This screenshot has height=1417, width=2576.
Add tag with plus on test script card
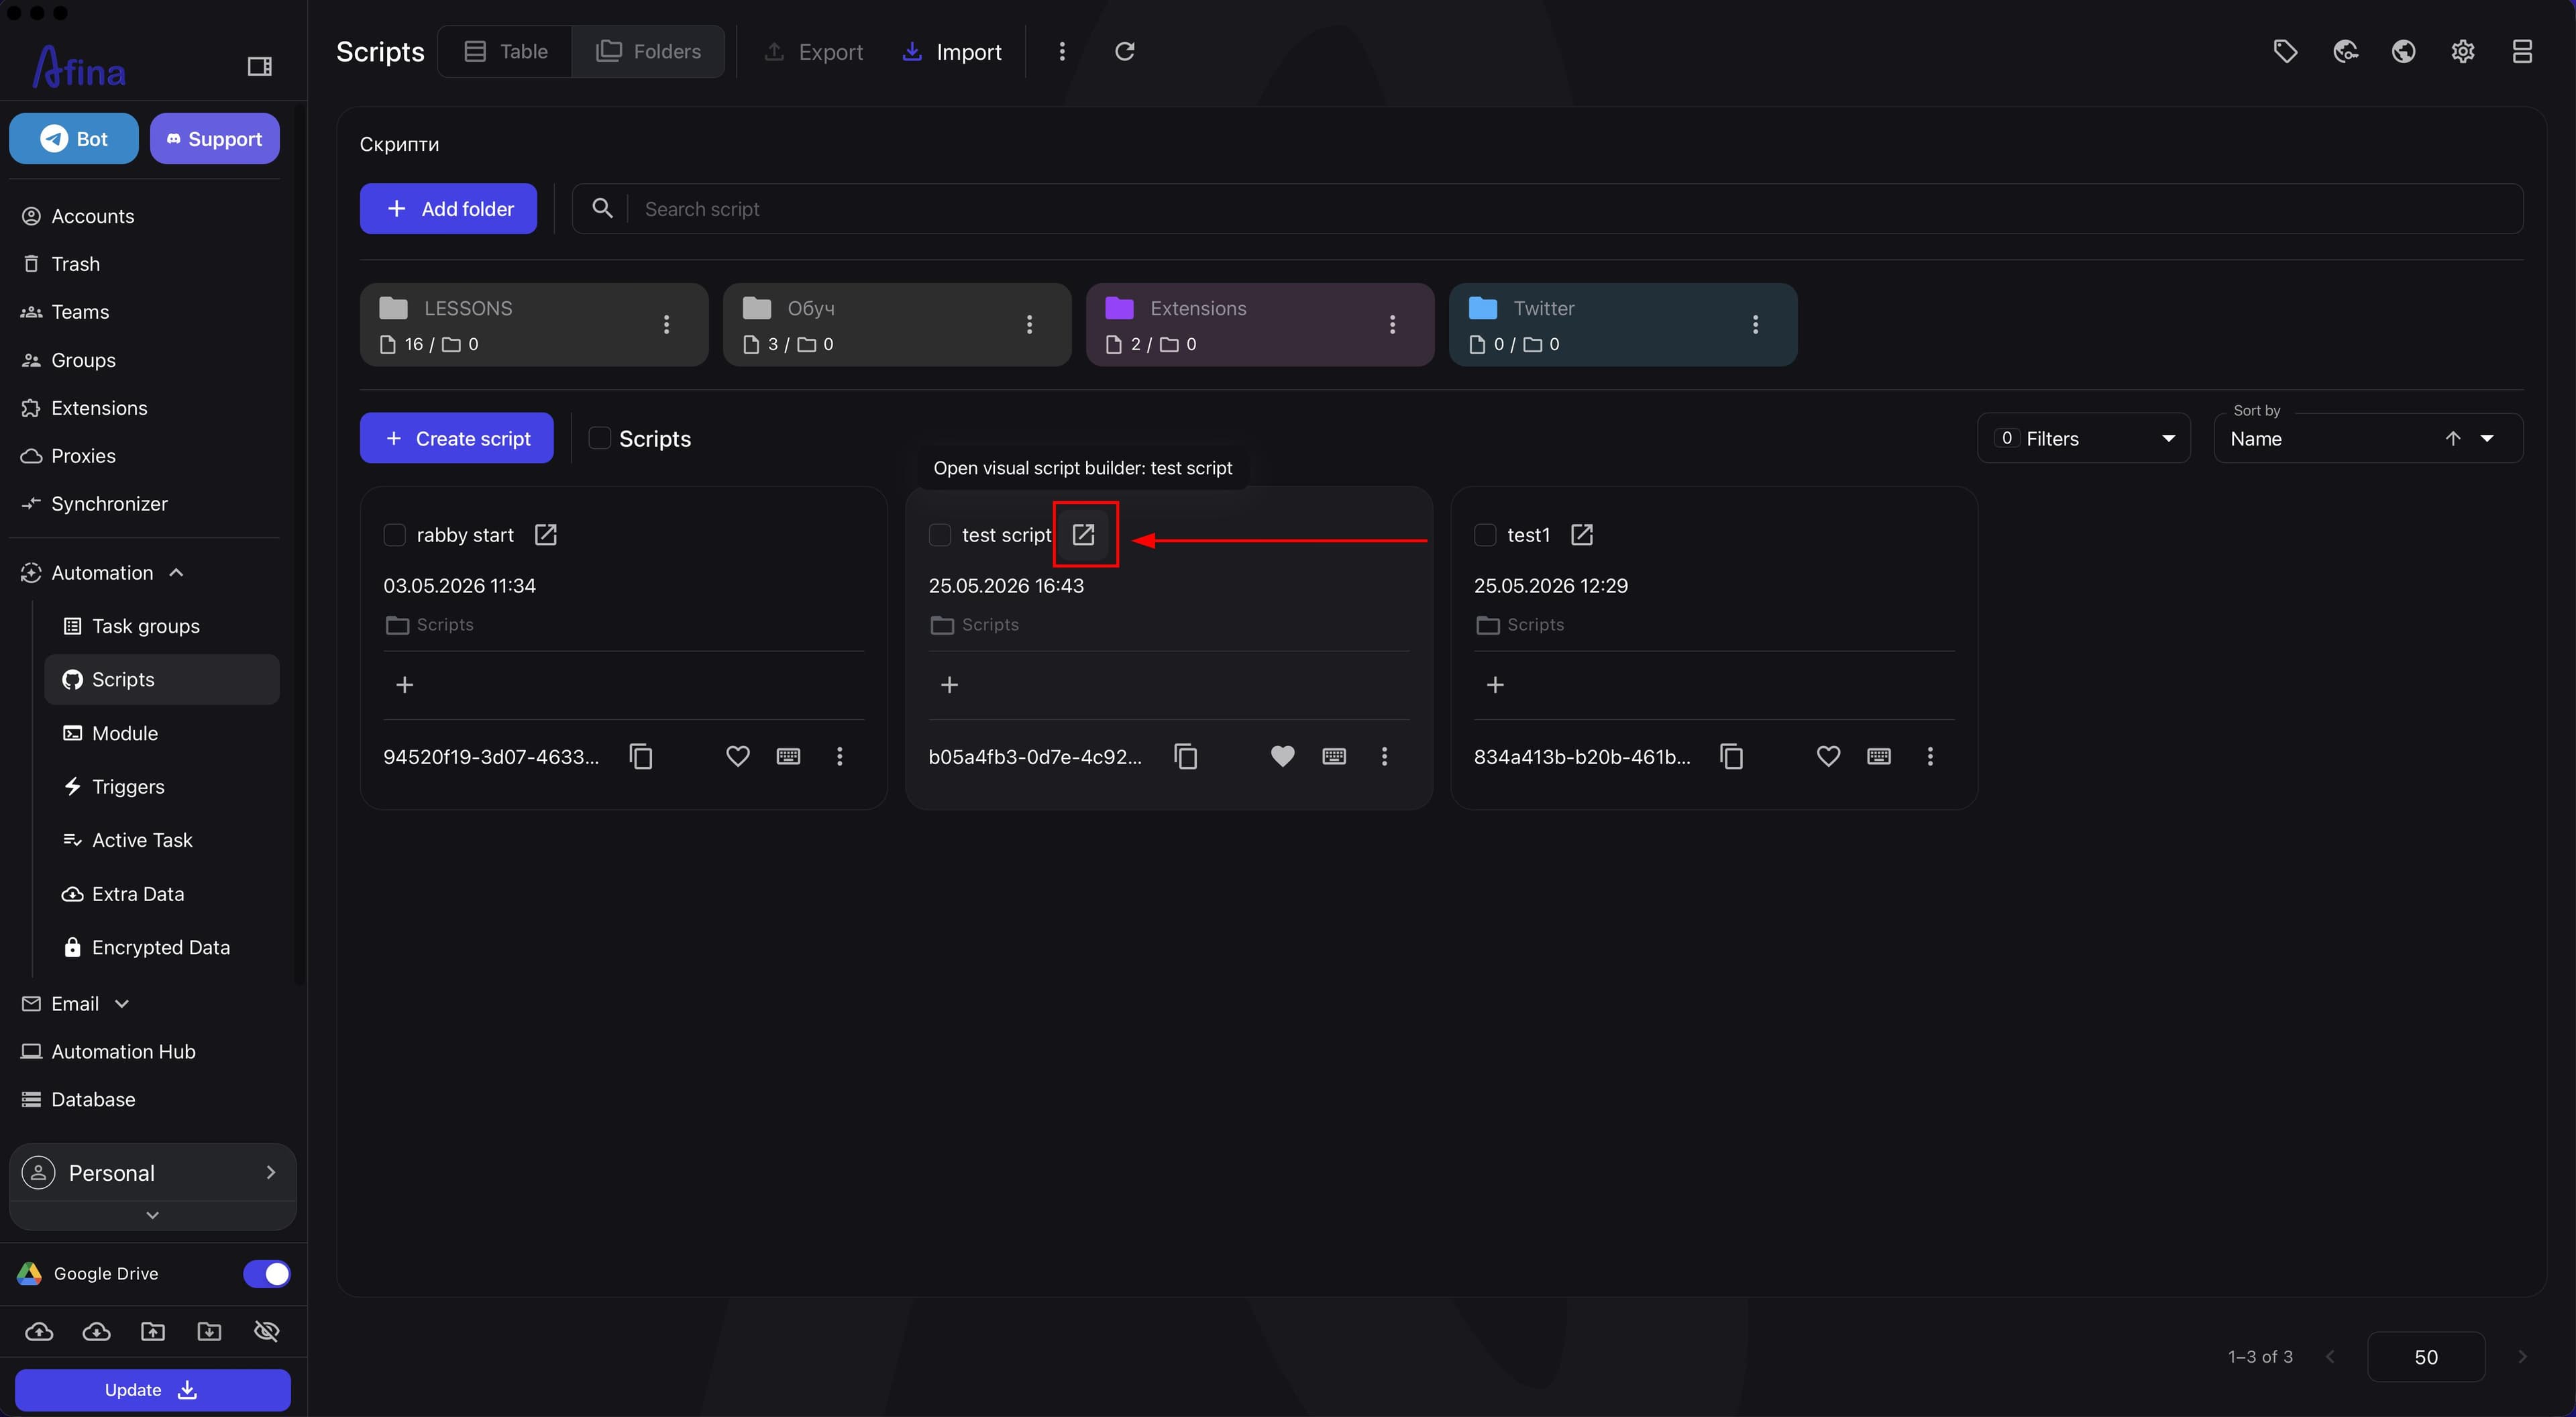tap(949, 684)
